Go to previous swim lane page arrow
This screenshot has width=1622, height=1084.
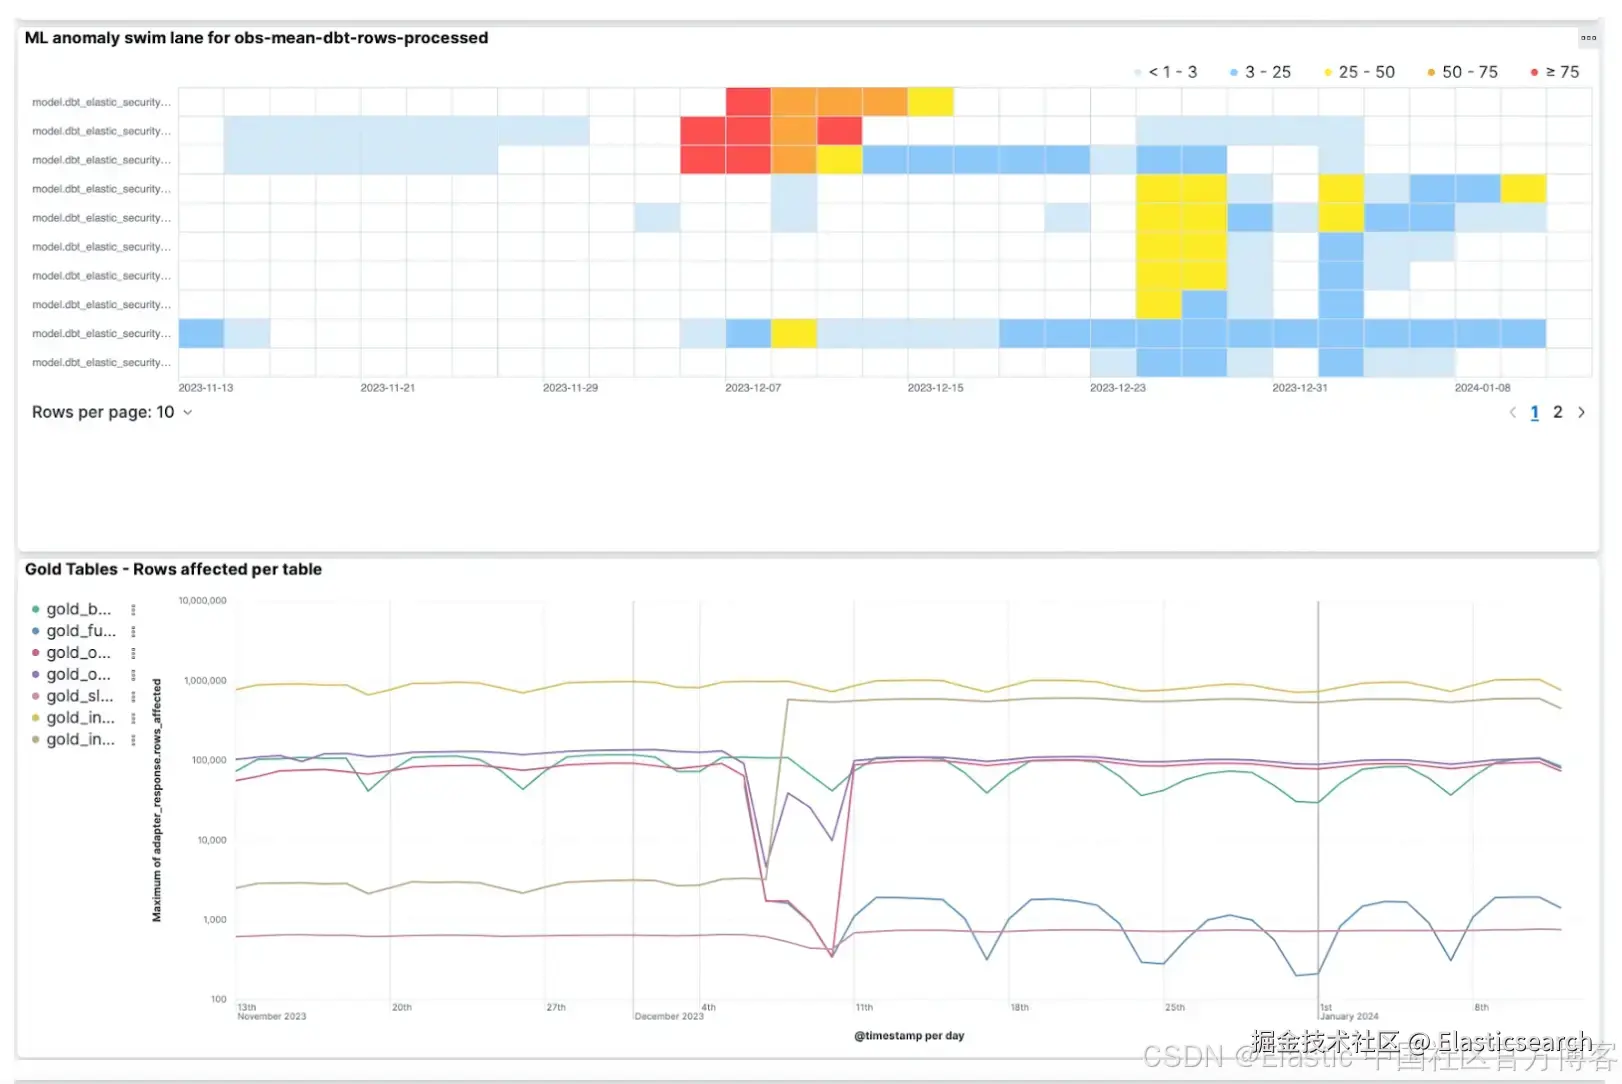(1512, 412)
